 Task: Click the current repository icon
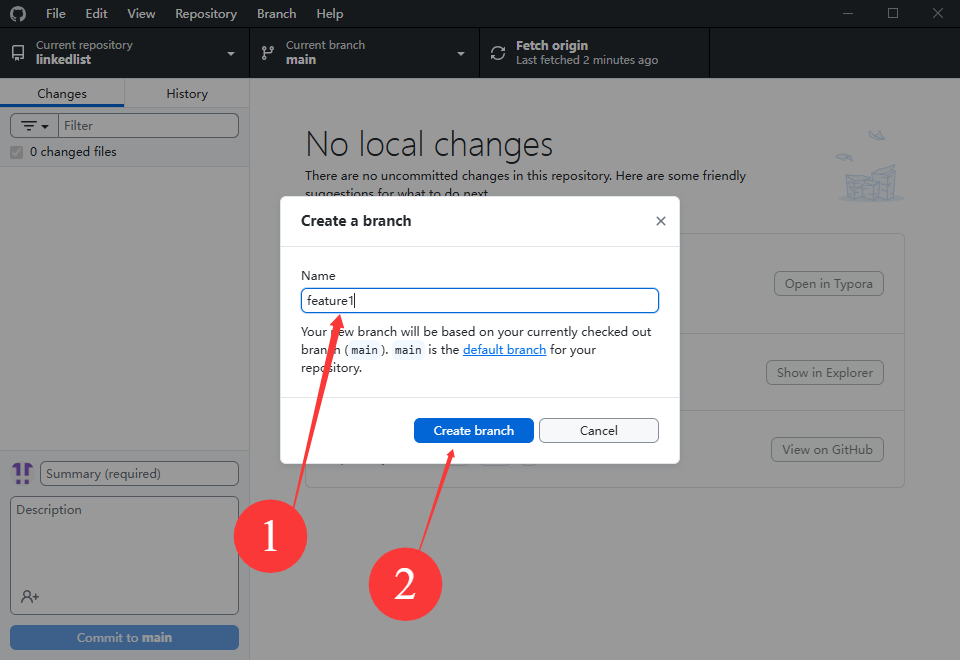tap(18, 53)
